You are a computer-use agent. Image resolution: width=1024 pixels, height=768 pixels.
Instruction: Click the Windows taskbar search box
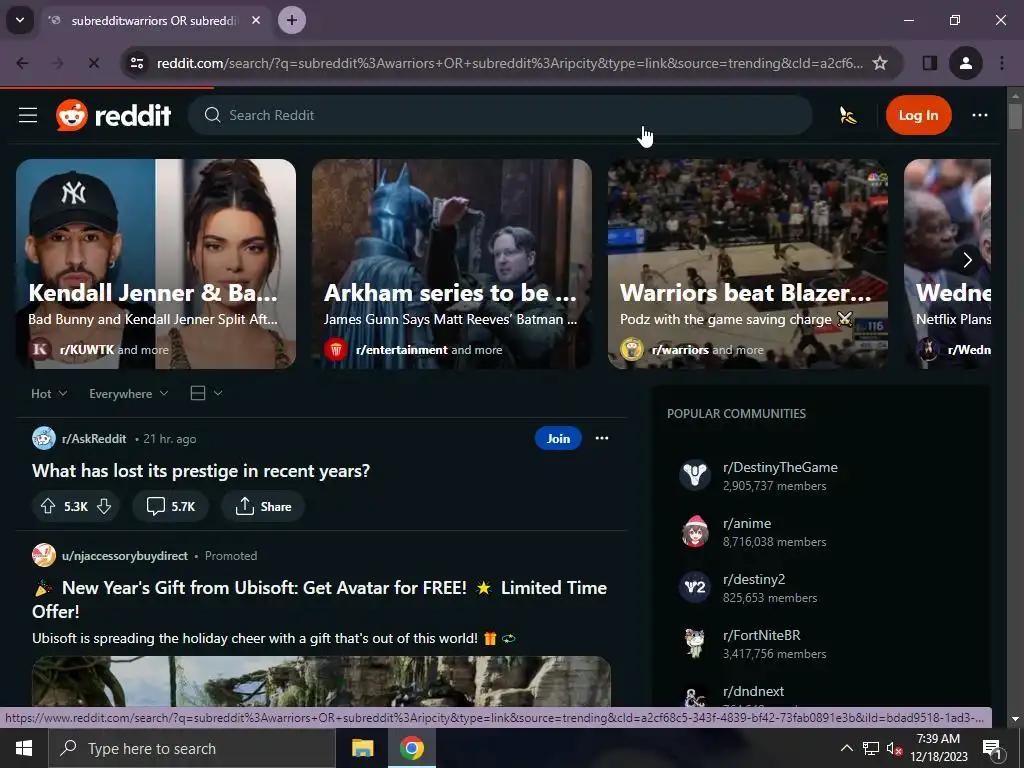(192, 748)
